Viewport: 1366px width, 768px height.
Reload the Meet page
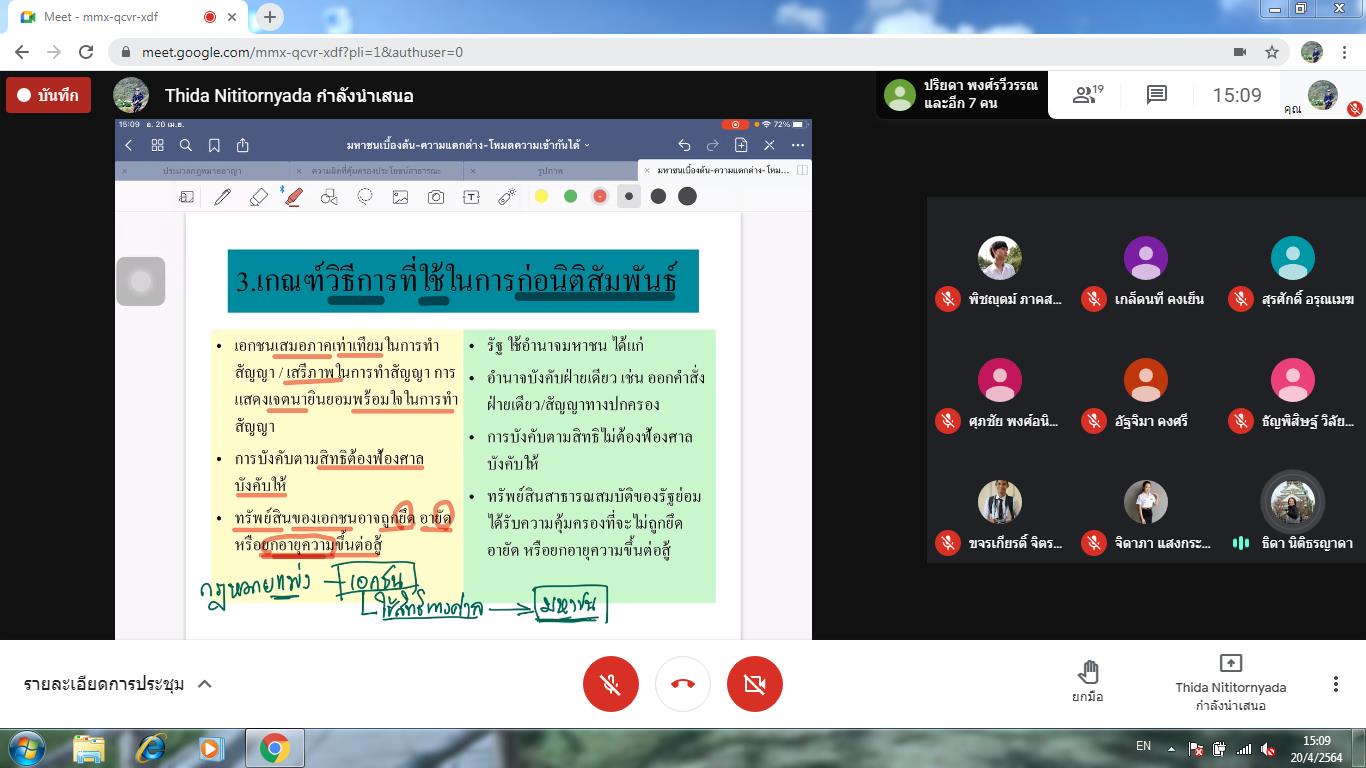tap(86, 52)
